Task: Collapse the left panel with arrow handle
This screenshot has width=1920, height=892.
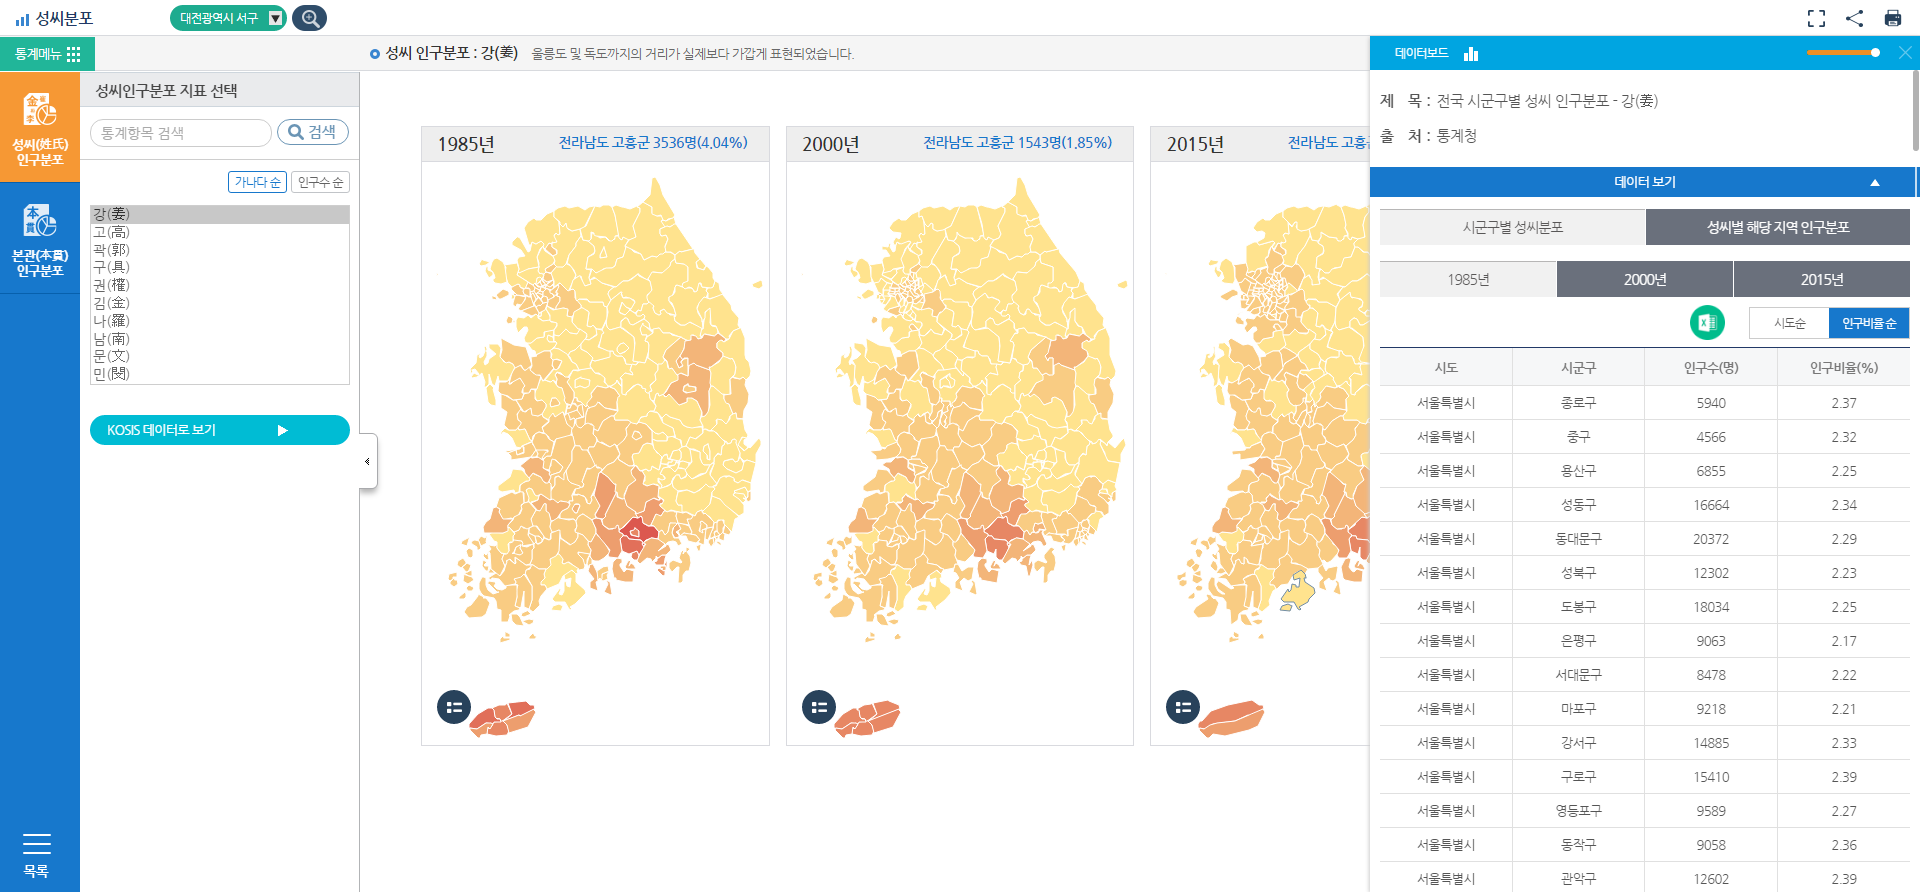Action: point(367,461)
